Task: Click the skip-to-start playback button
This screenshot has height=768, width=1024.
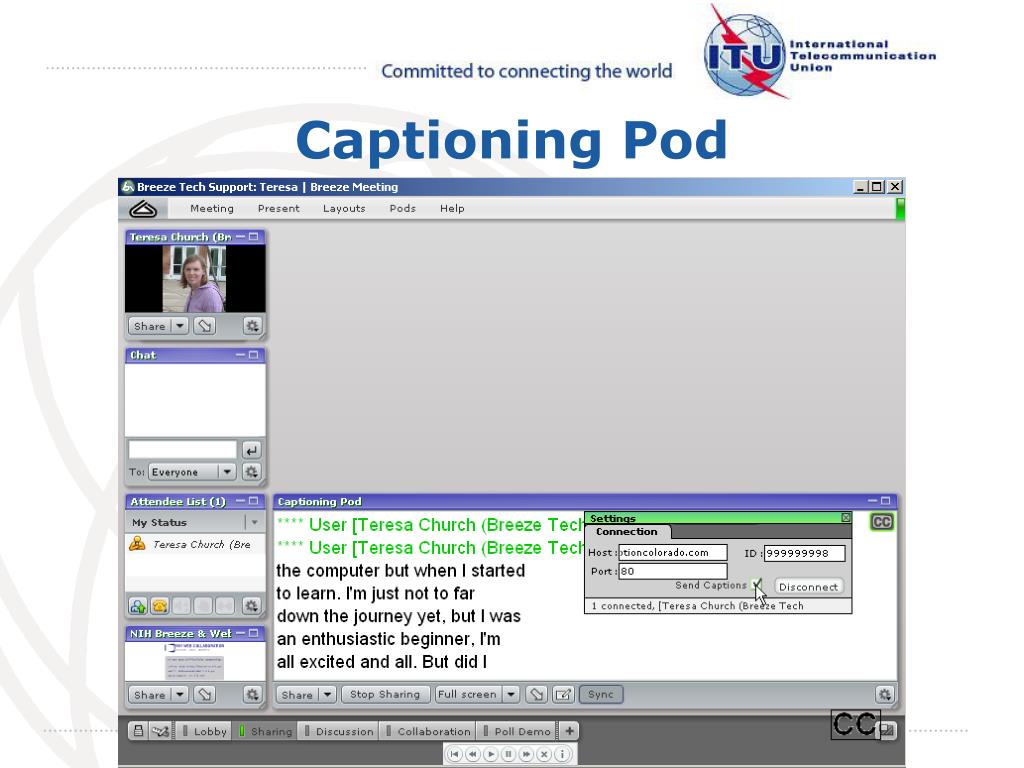Action: click(x=455, y=754)
